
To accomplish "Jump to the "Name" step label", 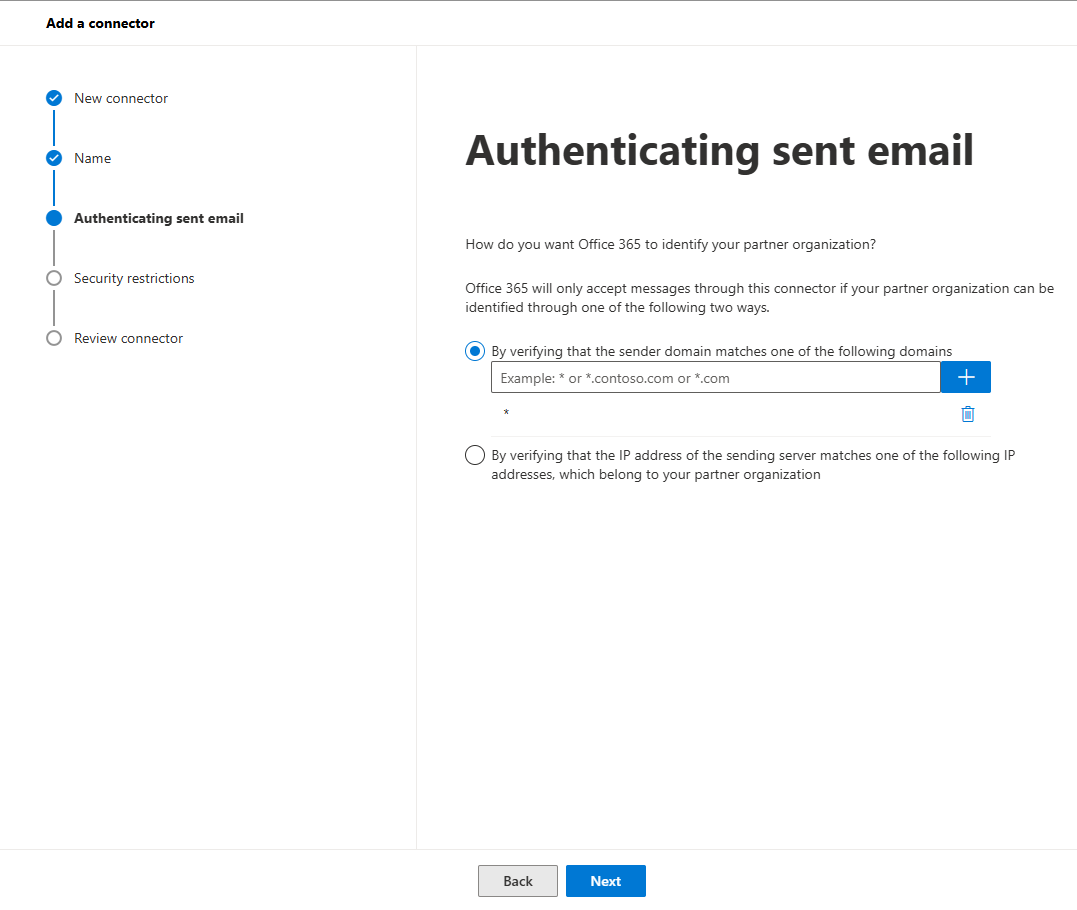I will pos(92,158).
